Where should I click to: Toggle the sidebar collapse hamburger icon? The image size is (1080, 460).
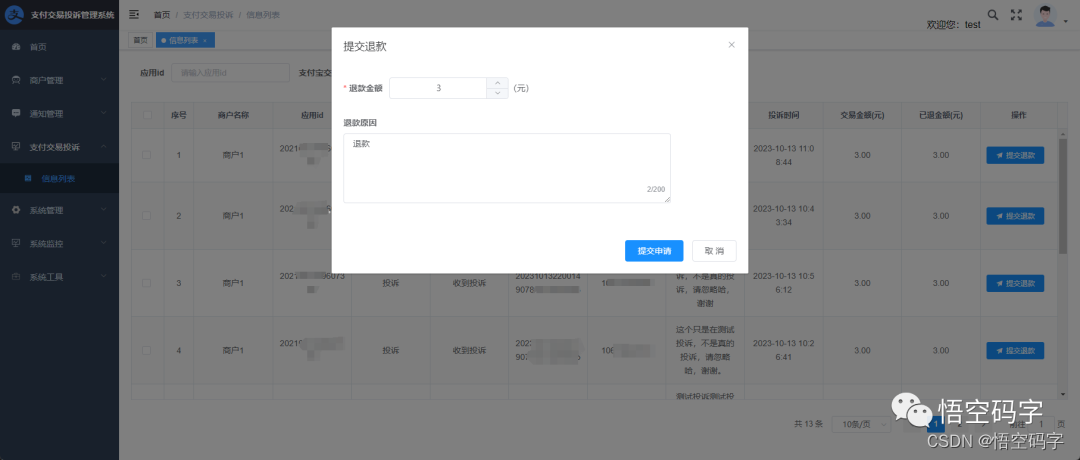(134, 14)
